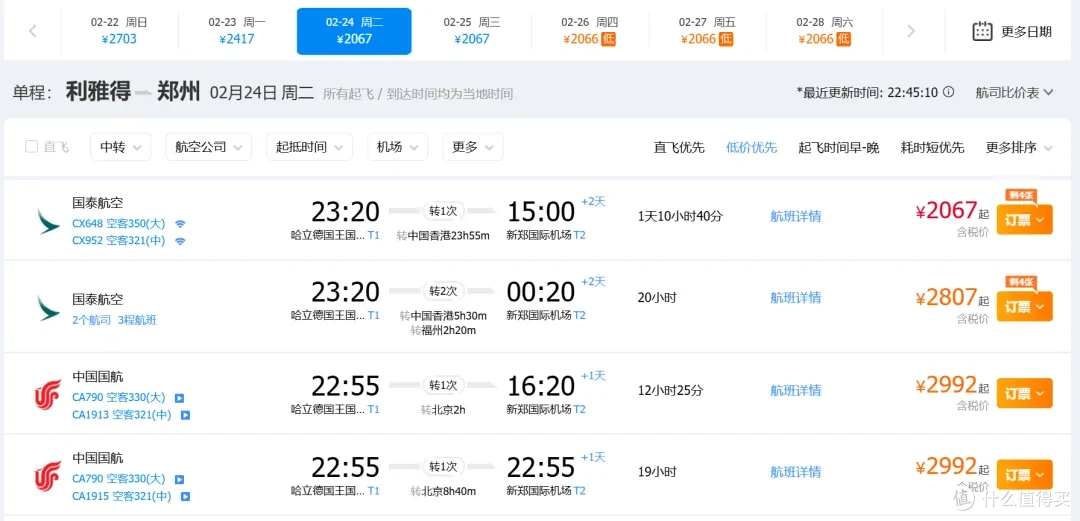The height and width of the screenshot is (521, 1080).
Task: Click video icon beside CA790 in 16:20 arrival row
Action: pos(179,398)
